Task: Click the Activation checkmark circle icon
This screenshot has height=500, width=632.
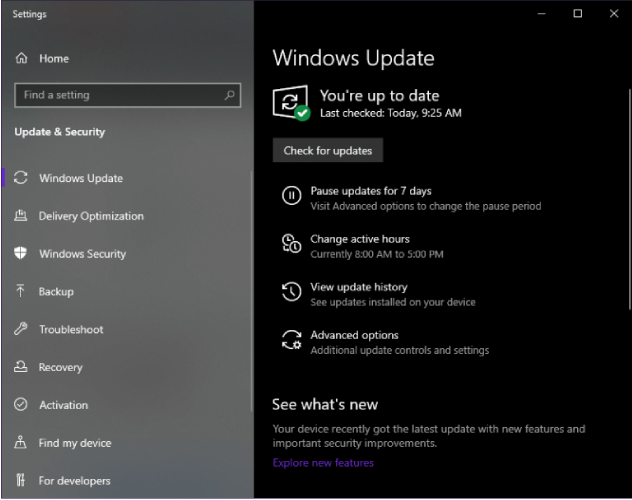Action: [x=21, y=404]
